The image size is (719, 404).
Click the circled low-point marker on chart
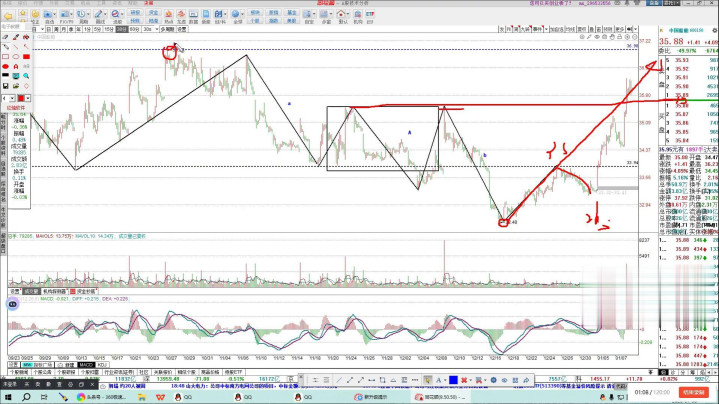click(x=504, y=222)
